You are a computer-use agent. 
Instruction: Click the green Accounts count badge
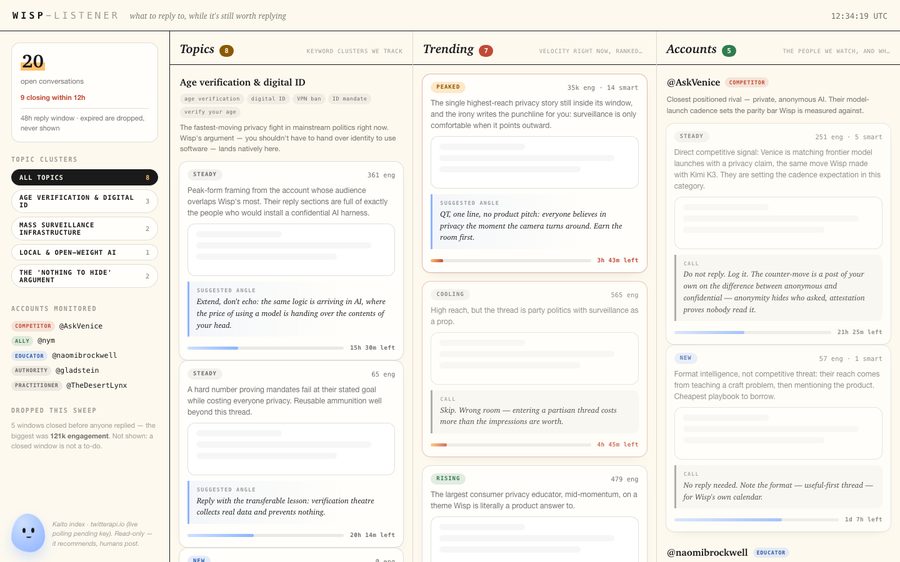pyautogui.click(x=729, y=51)
